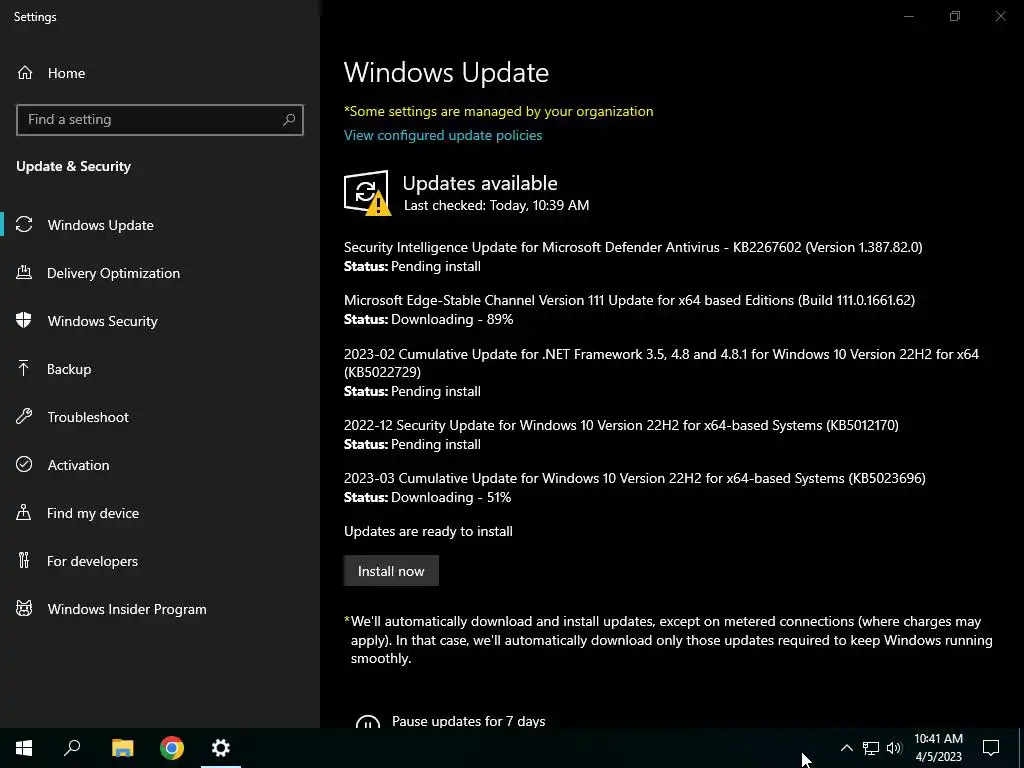Click the Windows Insider Program cat icon
Screen dimensions: 1024x768
pyautogui.click(x=24, y=609)
